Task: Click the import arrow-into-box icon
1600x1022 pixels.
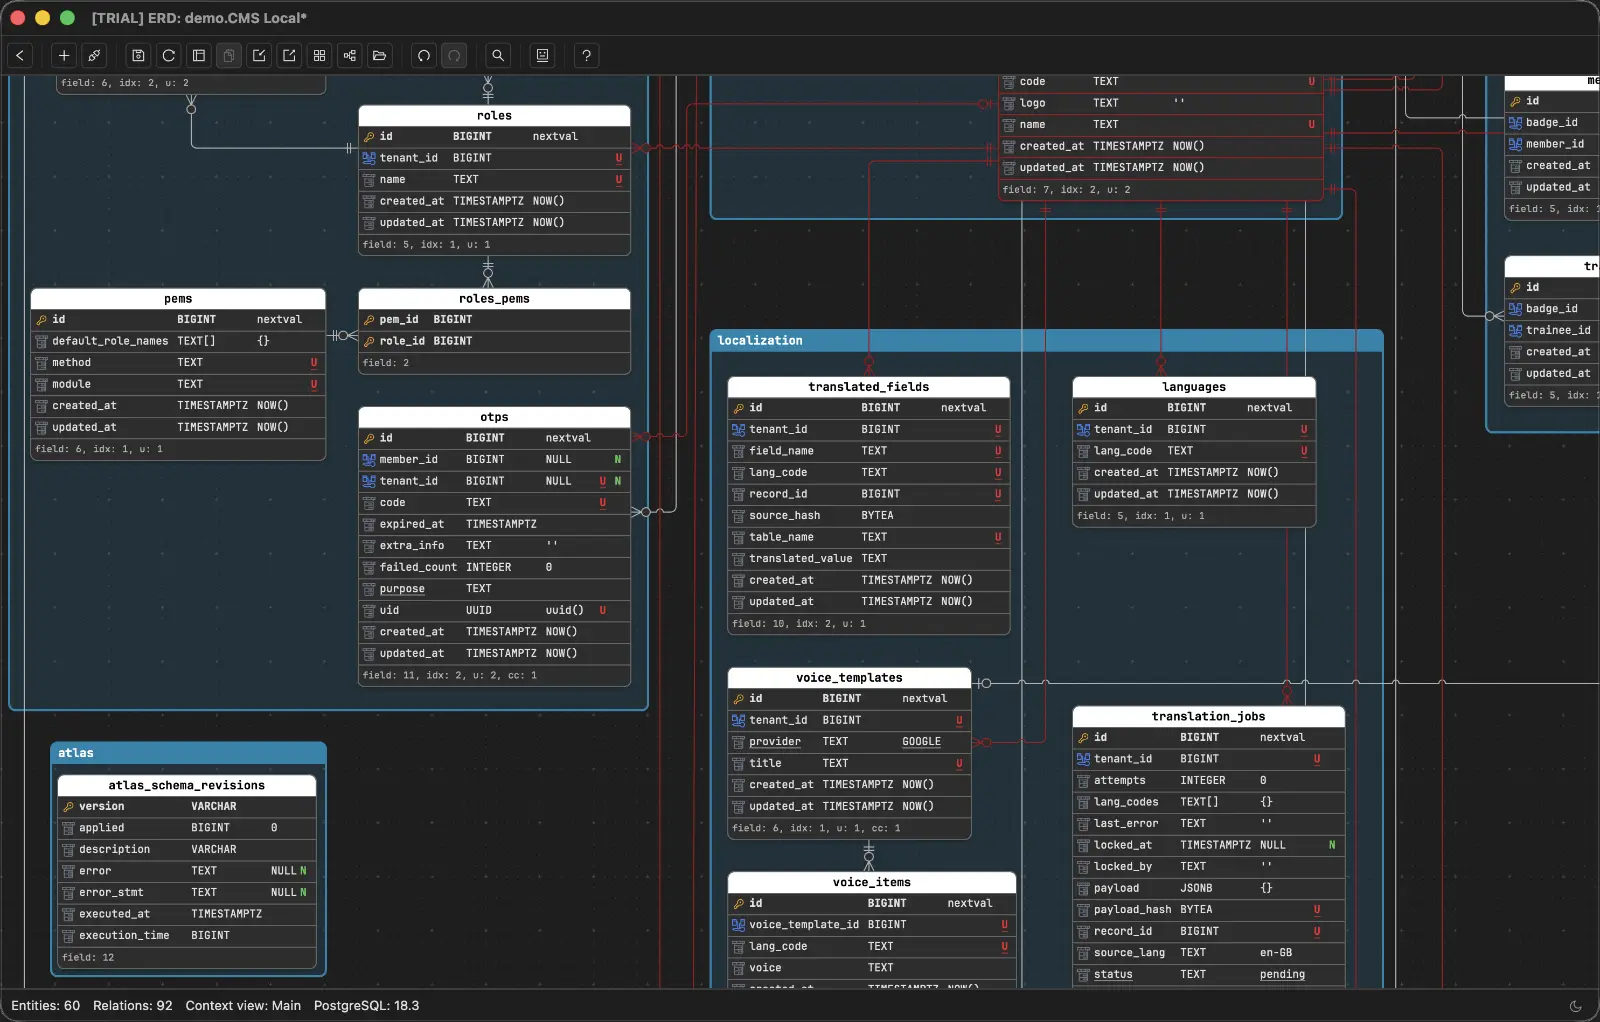Action: click(x=259, y=56)
